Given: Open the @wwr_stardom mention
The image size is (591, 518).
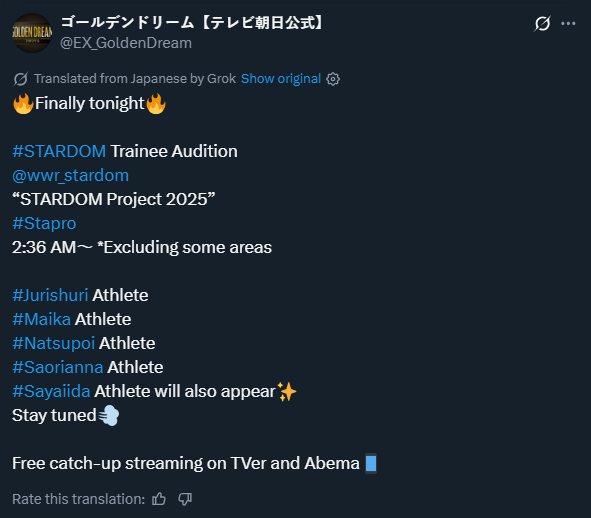Looking at the screenshot, I should pos(70,176).
